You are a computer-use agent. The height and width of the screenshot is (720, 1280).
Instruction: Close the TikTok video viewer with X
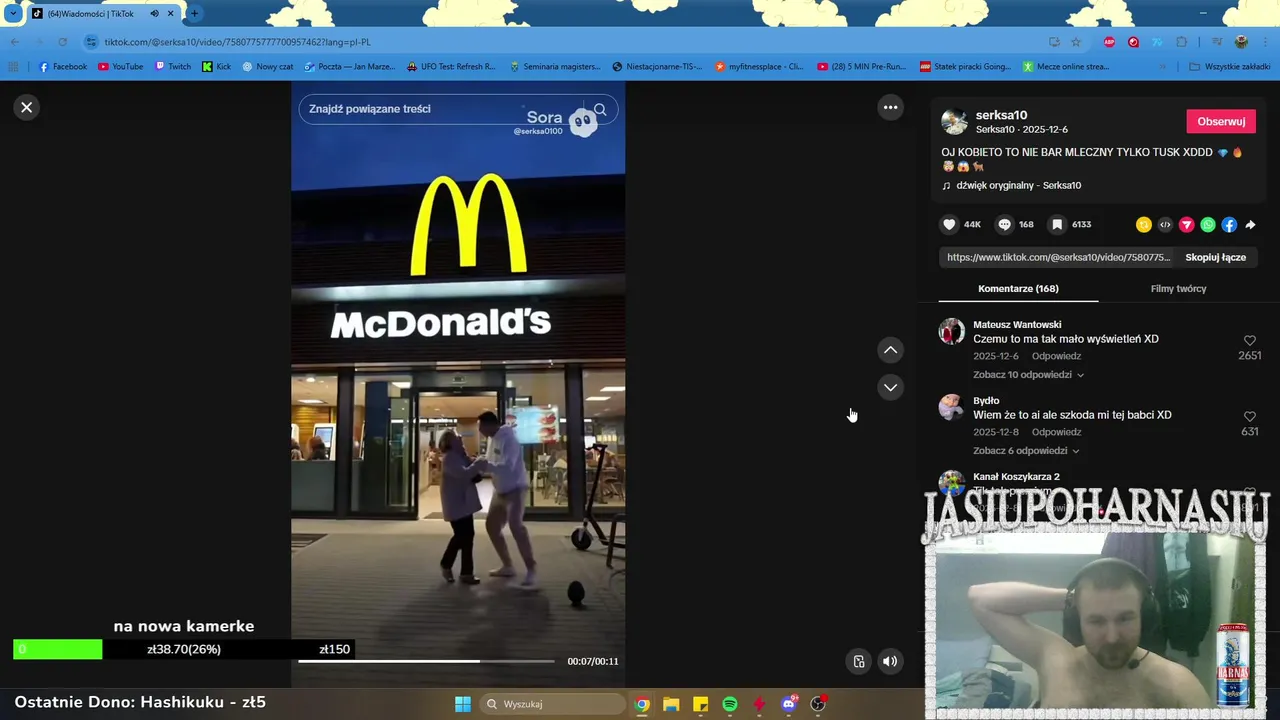click(27, 107)
